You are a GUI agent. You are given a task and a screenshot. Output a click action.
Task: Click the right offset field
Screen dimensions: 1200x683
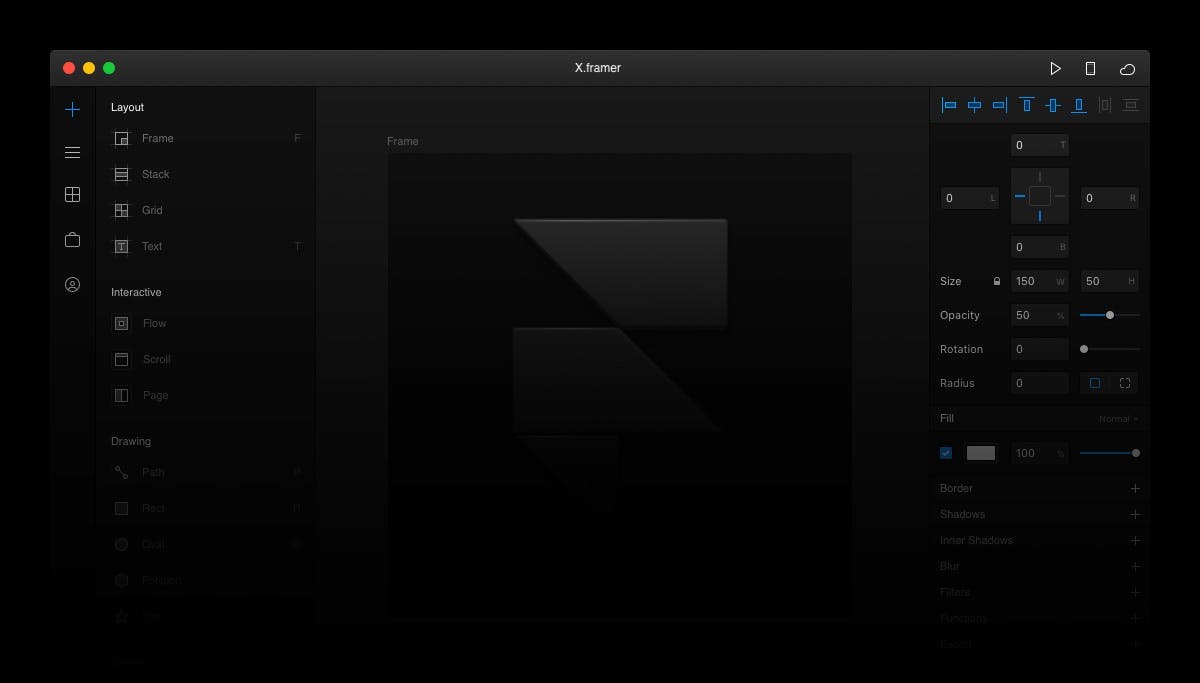pos(1110,198)
